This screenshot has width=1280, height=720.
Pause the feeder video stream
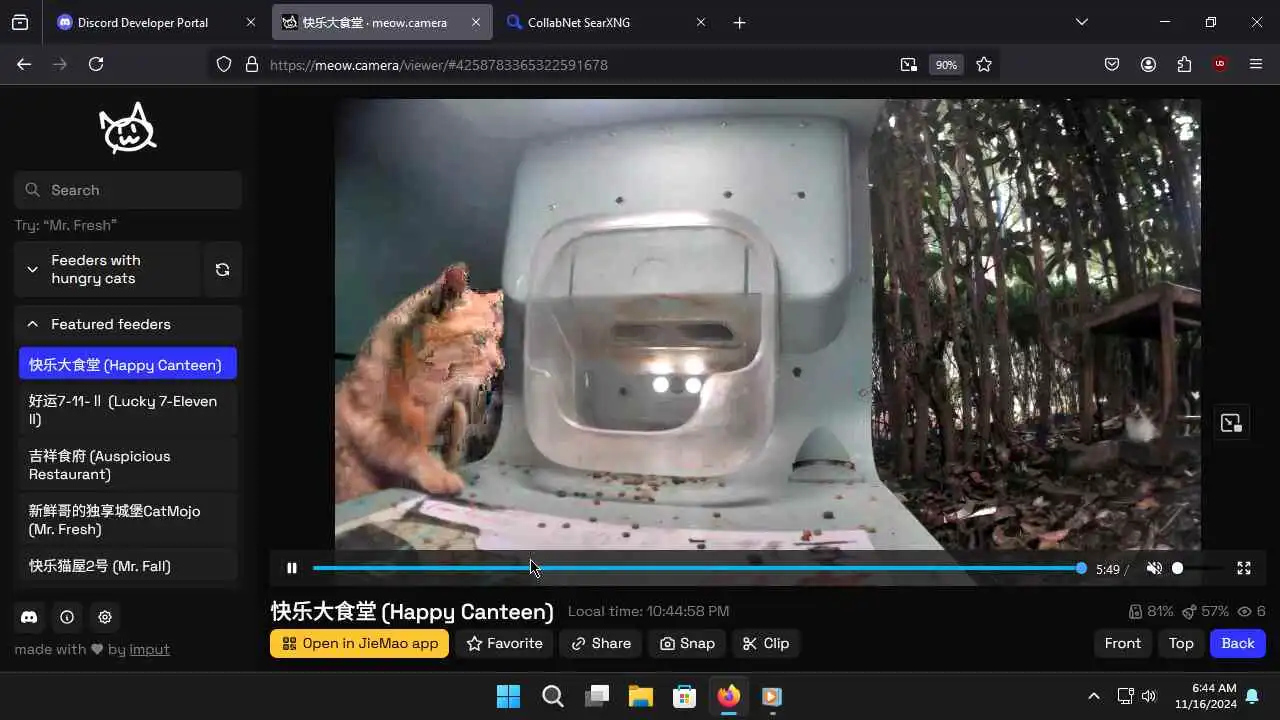pyautogui.click(x=291, y=568)
